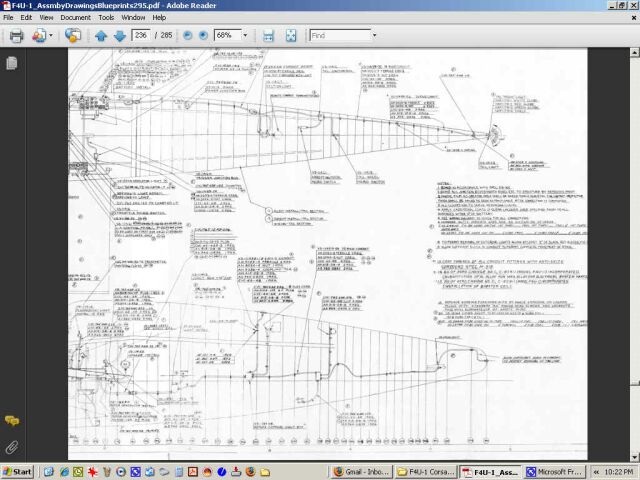Viewport: 640px width, 480px height.
Task: Open the Attachments paperclip panel
Action: 12,447
